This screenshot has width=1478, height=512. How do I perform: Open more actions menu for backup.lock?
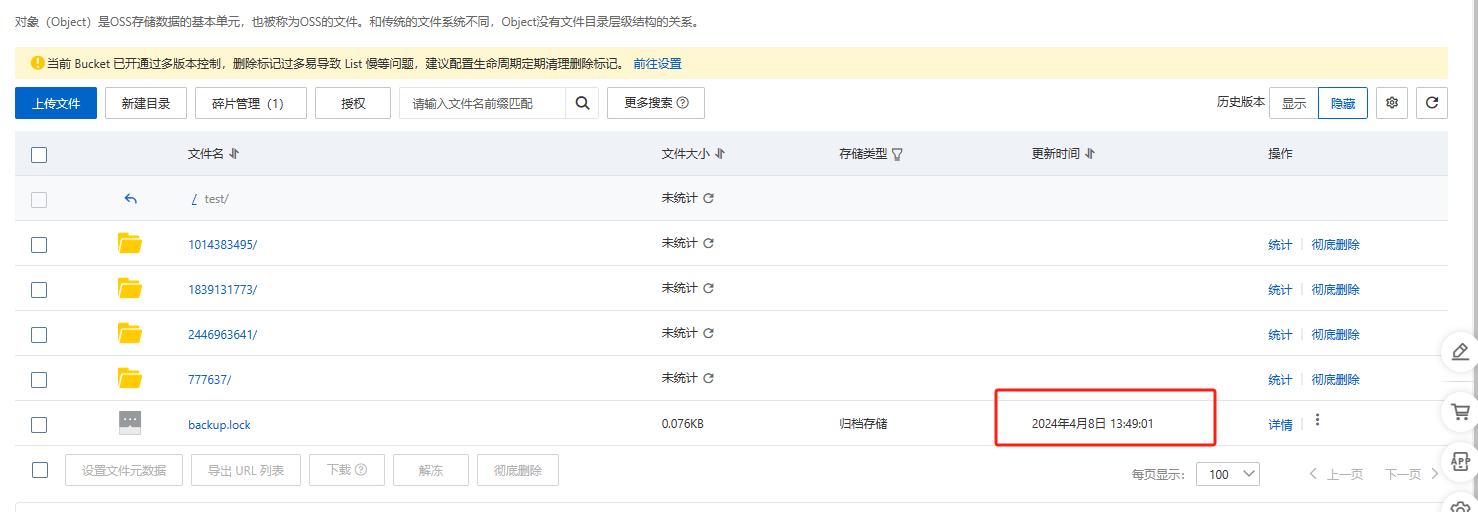point(1318,421)
